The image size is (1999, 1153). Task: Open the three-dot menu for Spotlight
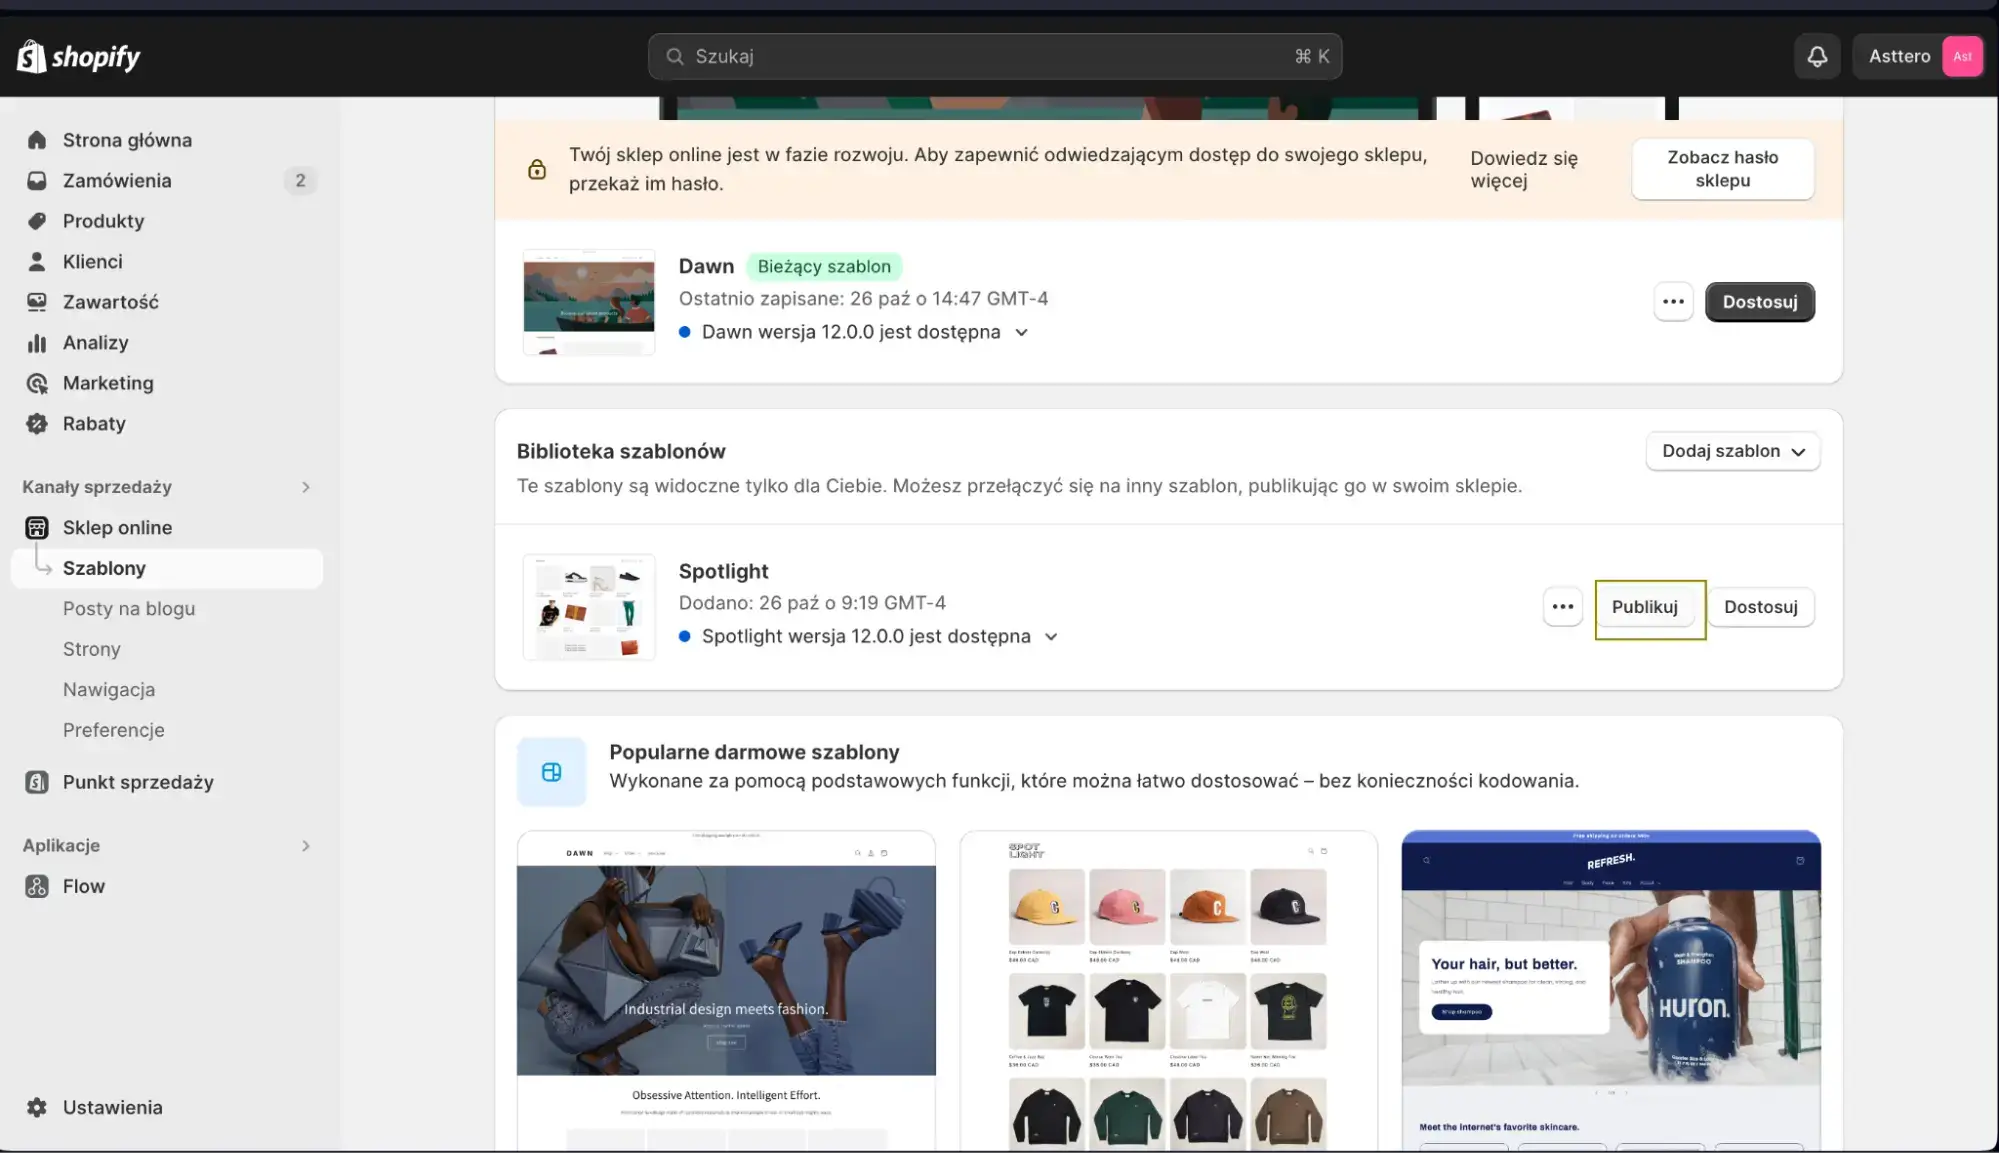(1563, 607)
